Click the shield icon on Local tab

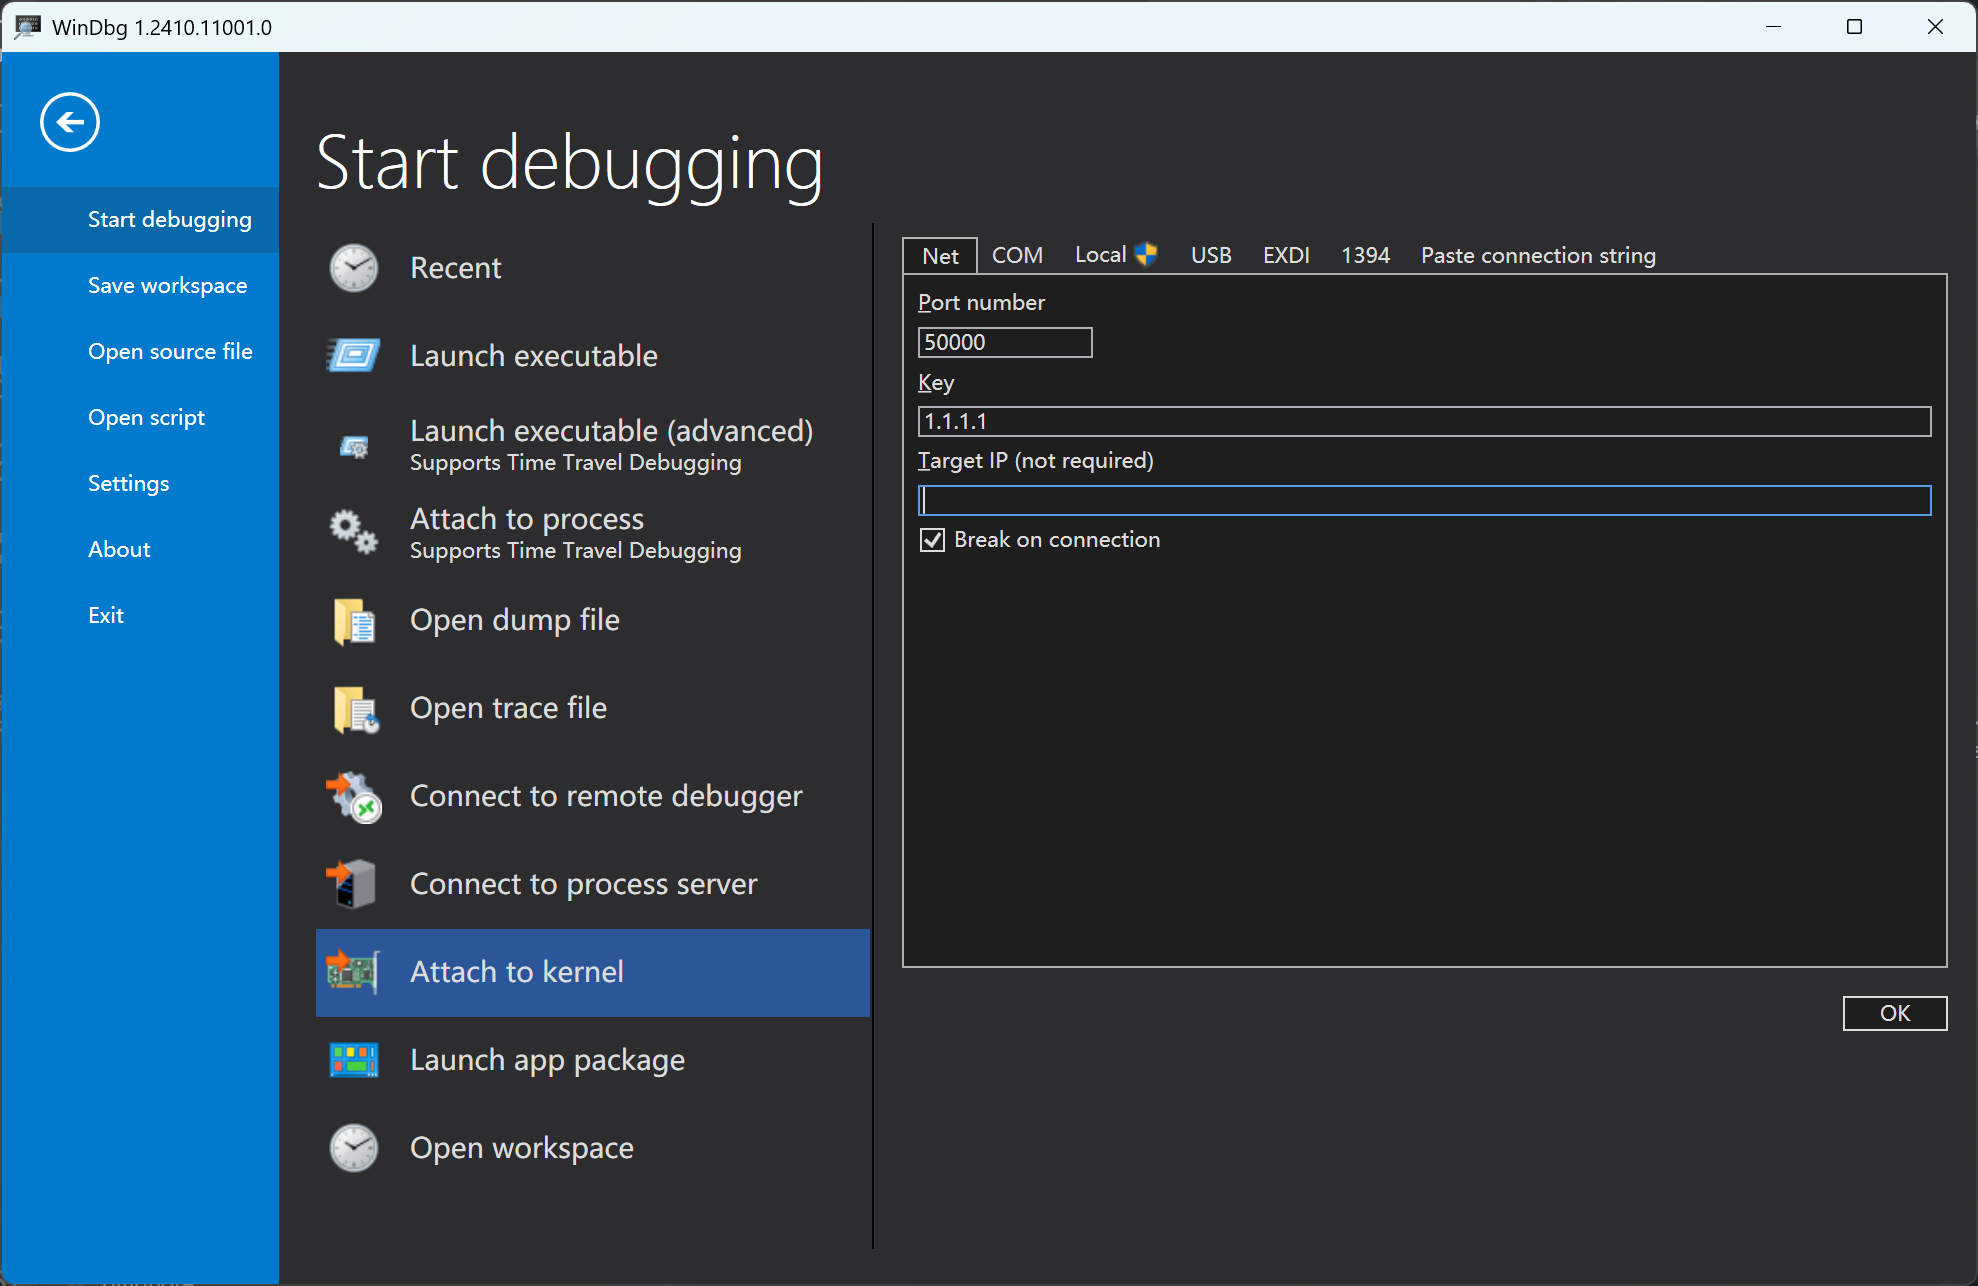(x=1146, y=255)
